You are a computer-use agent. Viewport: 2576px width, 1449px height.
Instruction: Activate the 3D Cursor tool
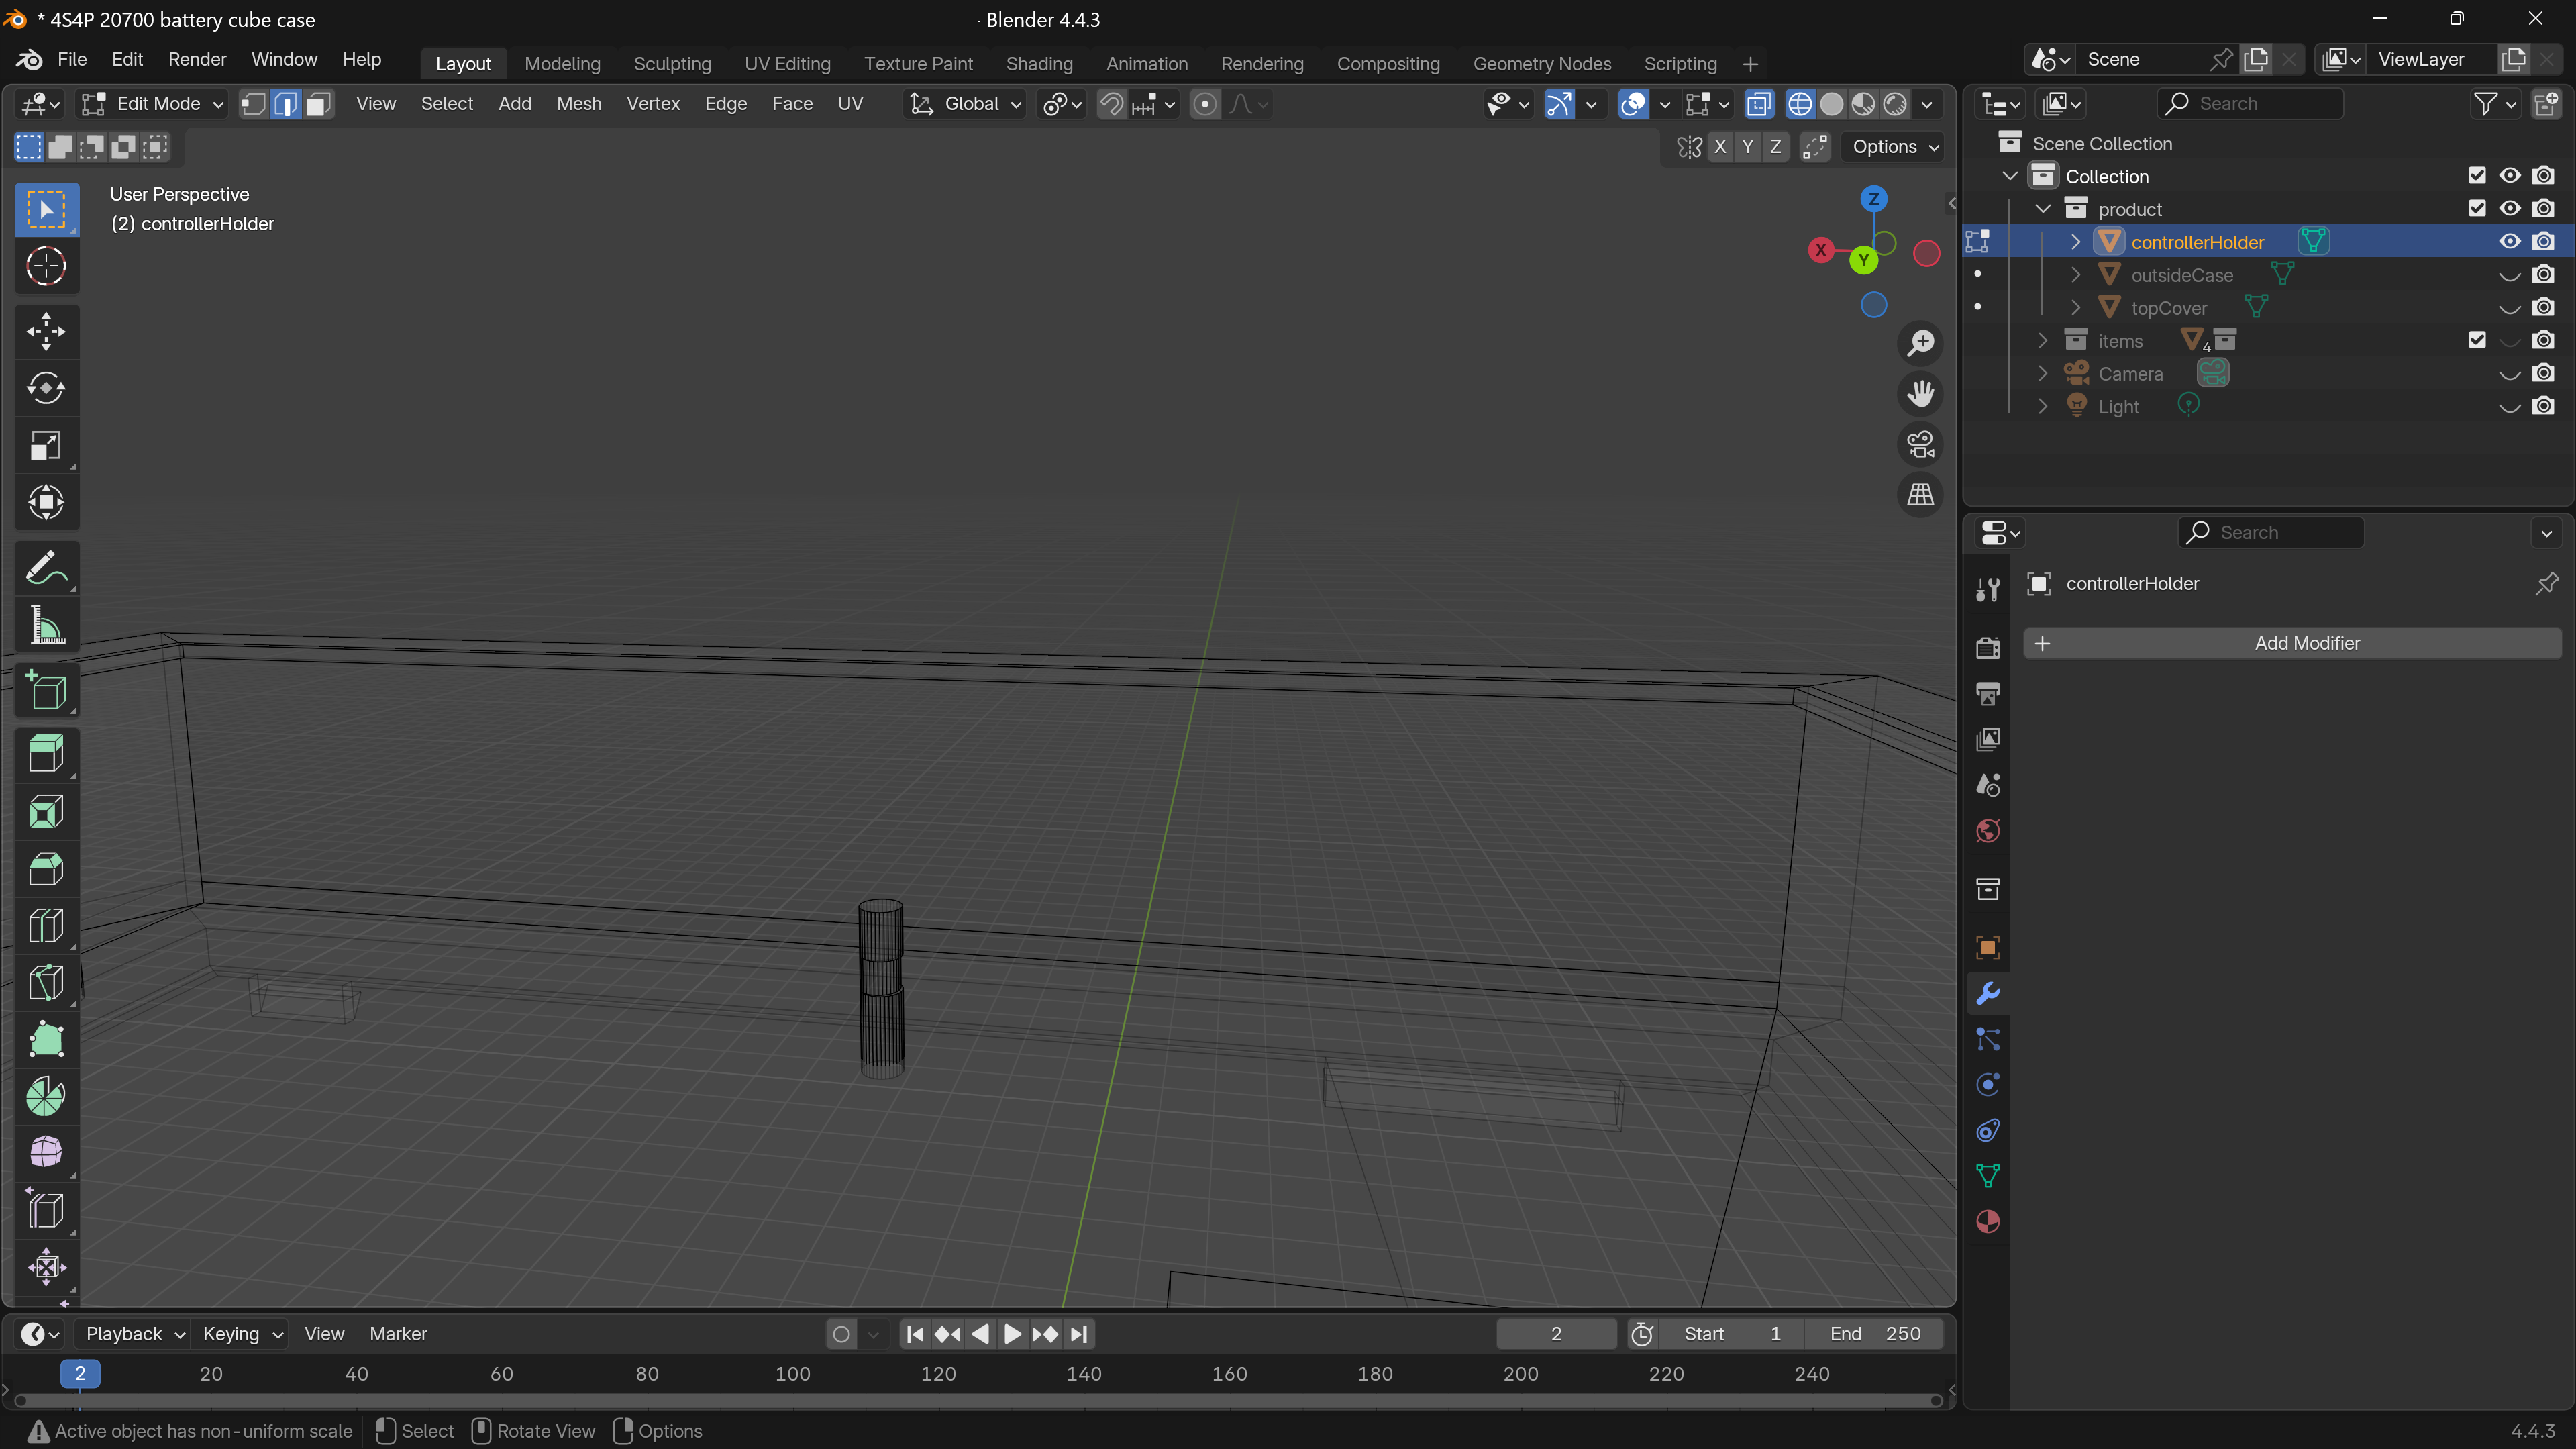(x=46, y=266)
